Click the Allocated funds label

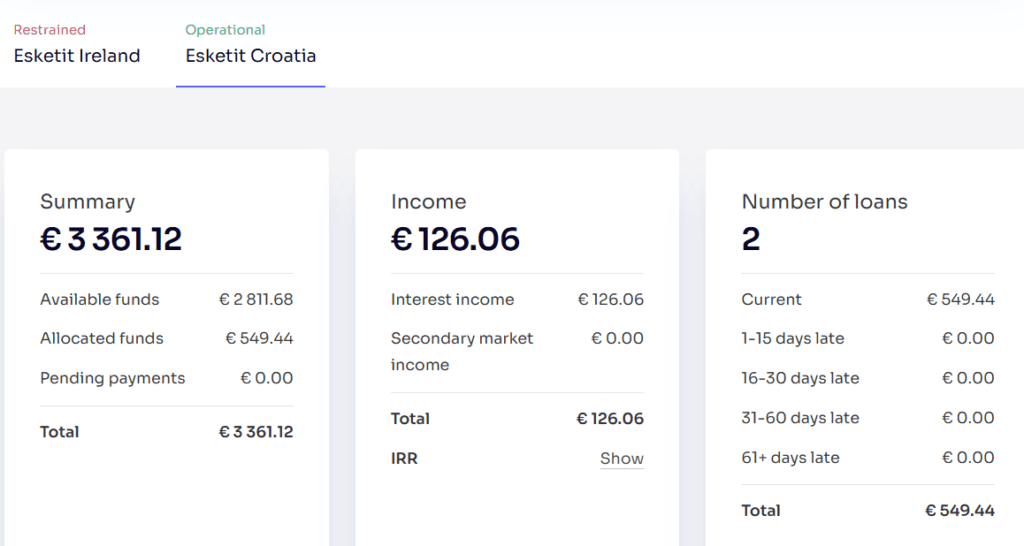[x=102, y=338]
